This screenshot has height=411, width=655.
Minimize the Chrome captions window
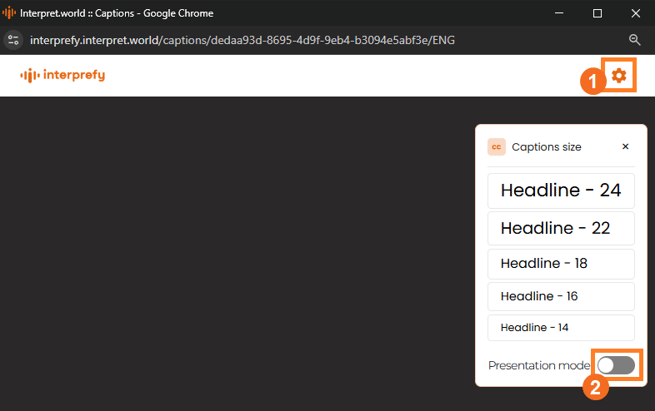558,14
